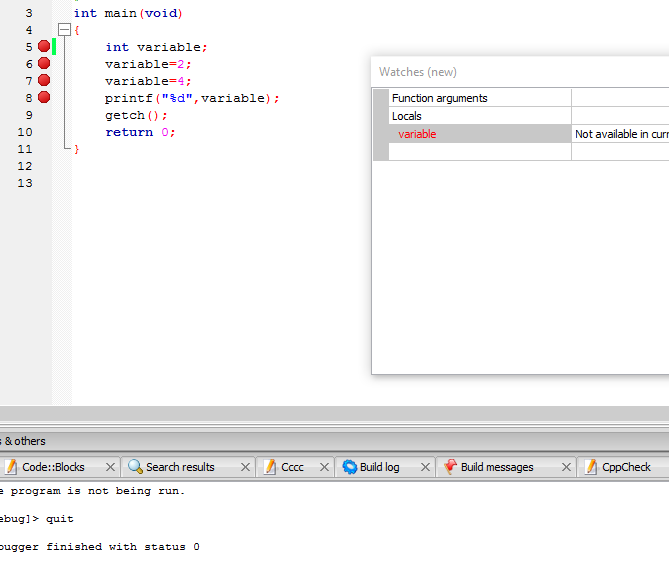Clear the breakpoint marker on line 8
Screen dimensions: 669x563
pos(44,98)
